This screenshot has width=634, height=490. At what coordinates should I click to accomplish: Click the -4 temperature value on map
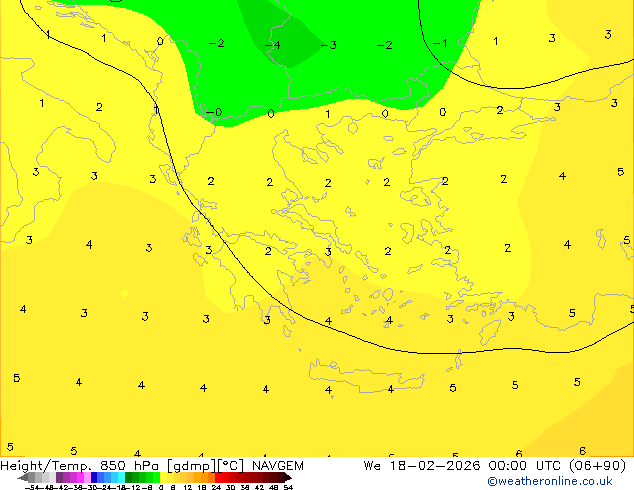coord(273,44)
